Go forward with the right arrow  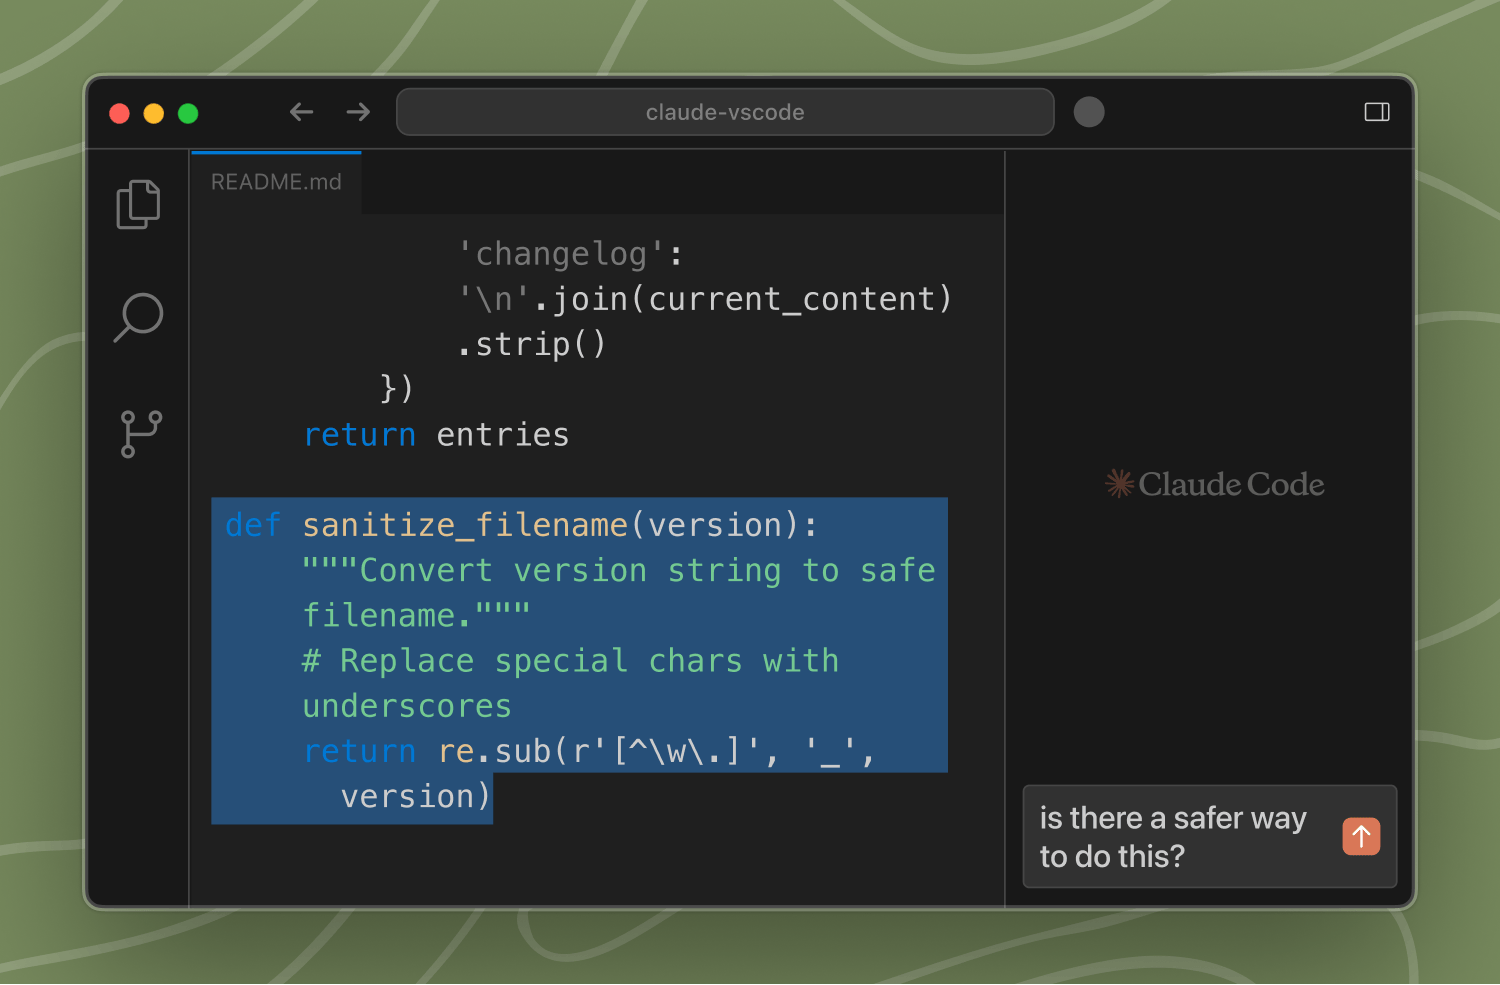click(x=358, y=112)
